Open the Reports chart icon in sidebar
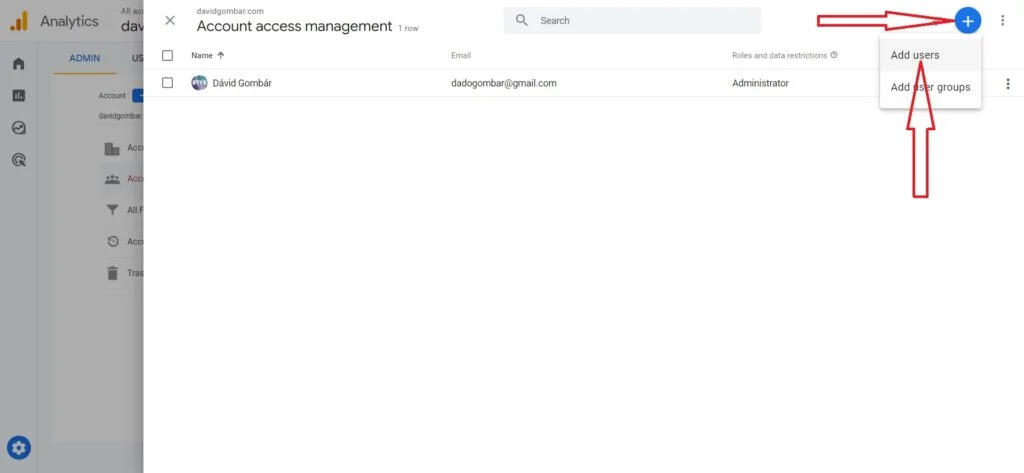 pyautogui.click(x=19, y=96)
